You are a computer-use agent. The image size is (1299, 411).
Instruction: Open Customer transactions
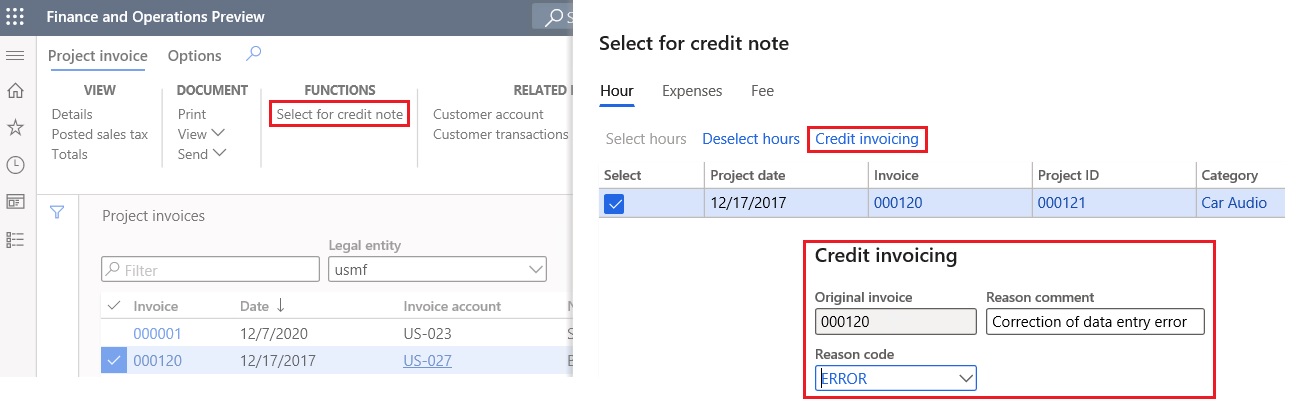click(500, 134)
